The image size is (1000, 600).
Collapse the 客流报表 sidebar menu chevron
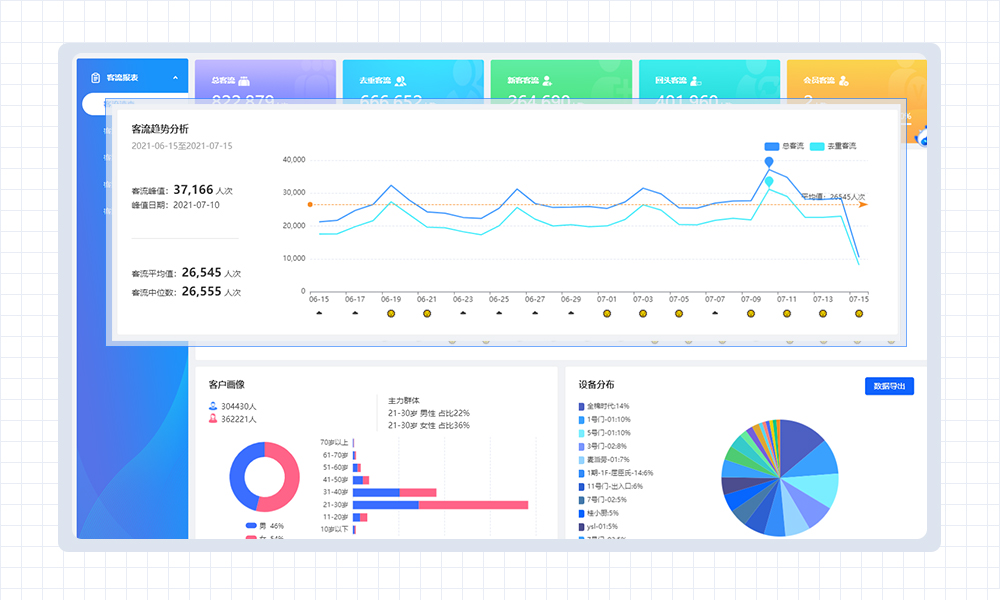175,77
